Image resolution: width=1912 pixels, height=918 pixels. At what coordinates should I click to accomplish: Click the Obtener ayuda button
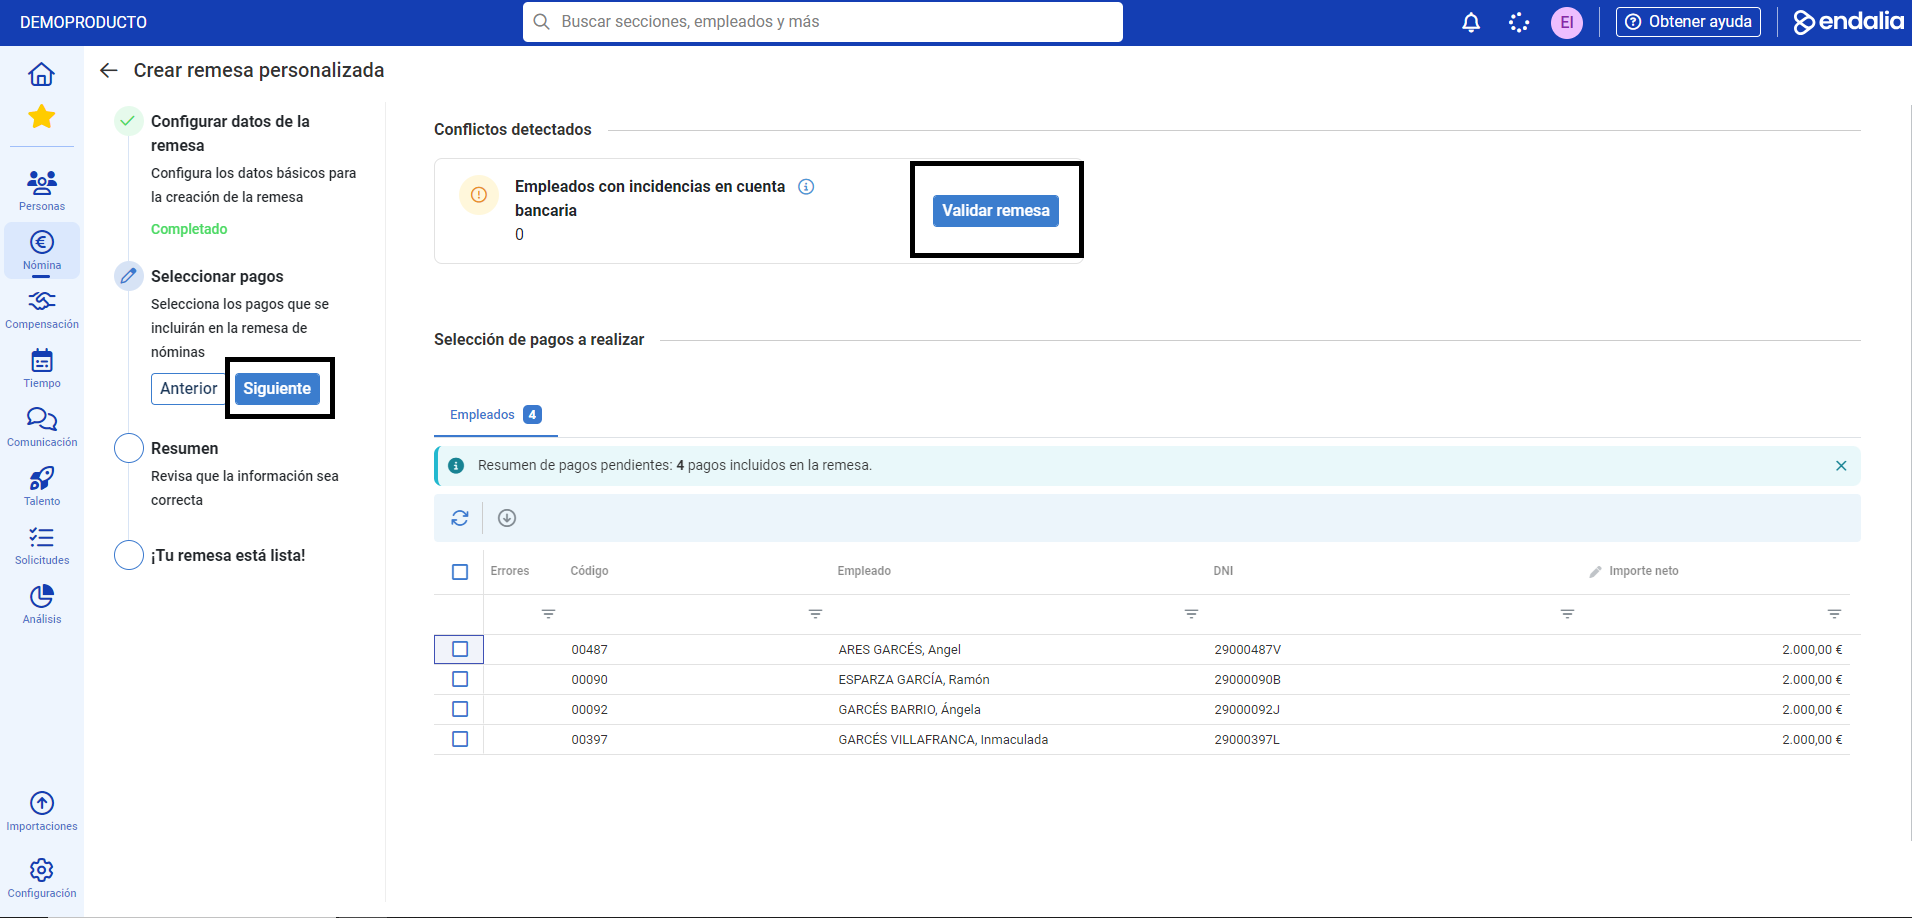tap(1688, 22)
